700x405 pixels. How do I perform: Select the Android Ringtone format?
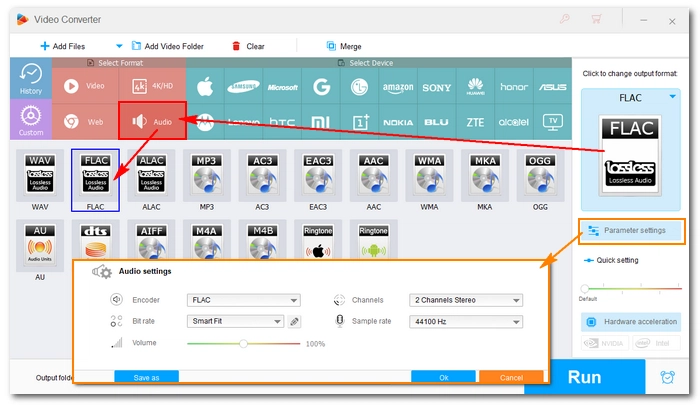[x=374, y=240]
